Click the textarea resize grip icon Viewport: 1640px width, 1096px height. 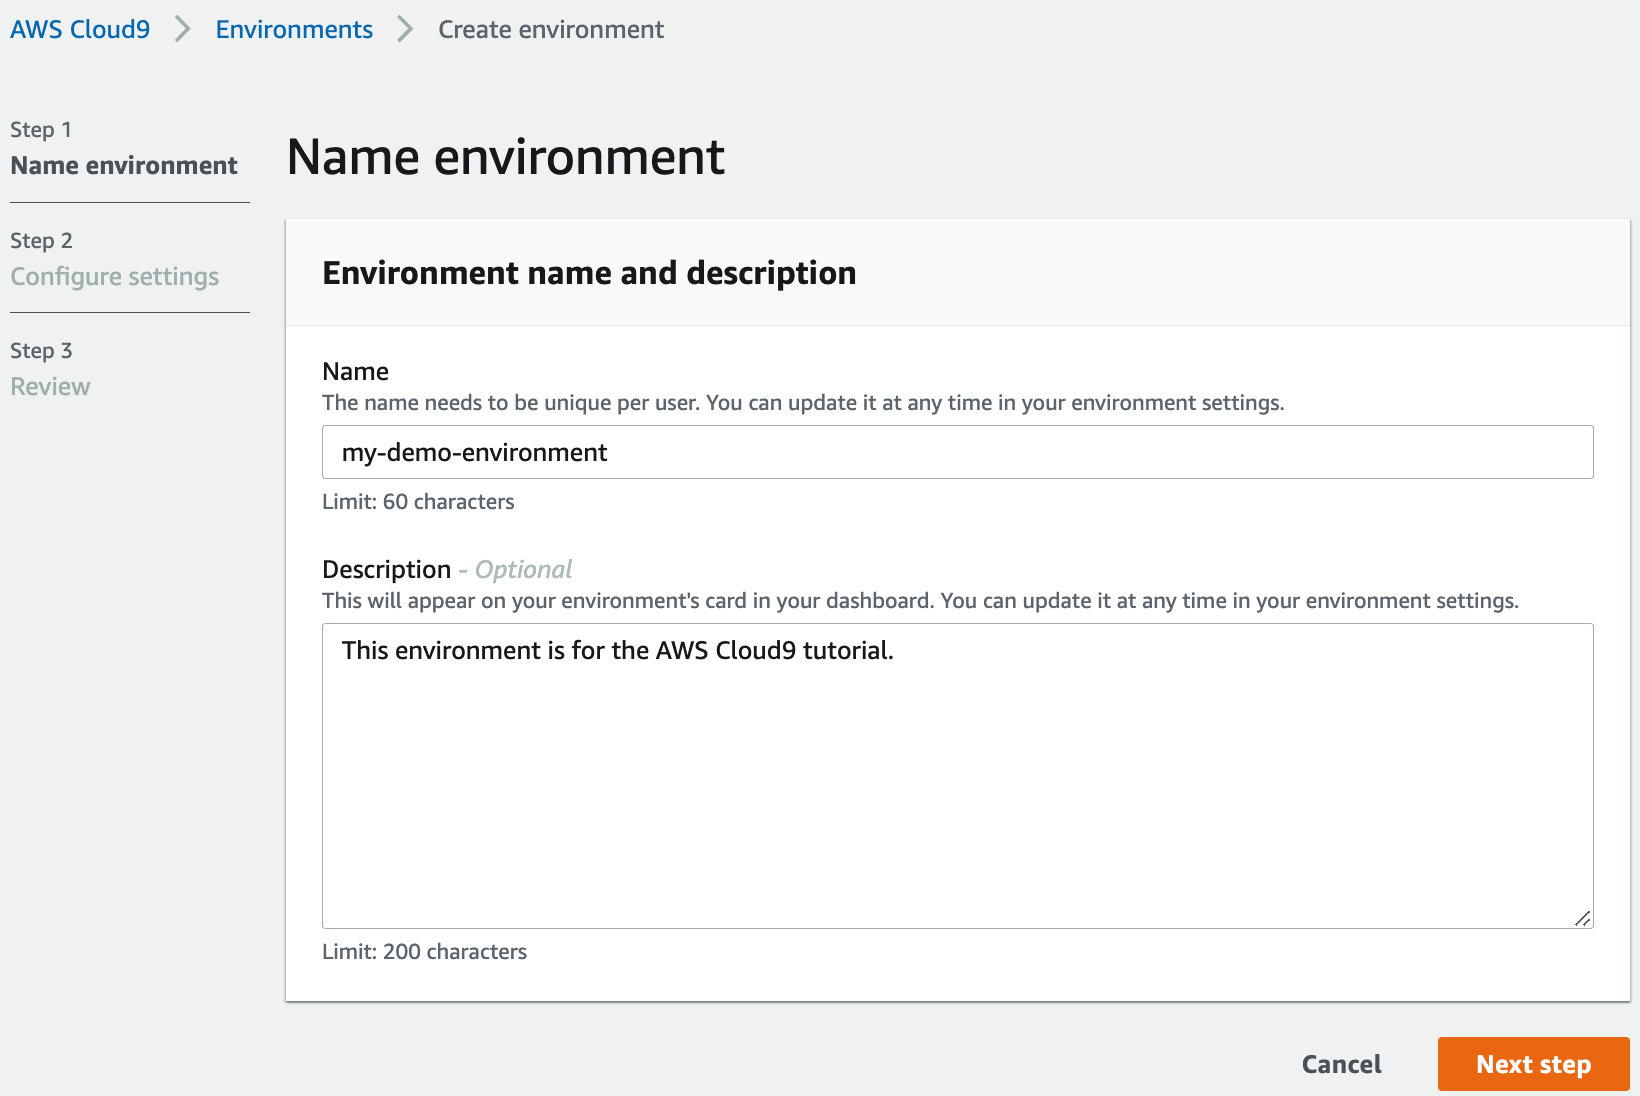[1583, 917]
